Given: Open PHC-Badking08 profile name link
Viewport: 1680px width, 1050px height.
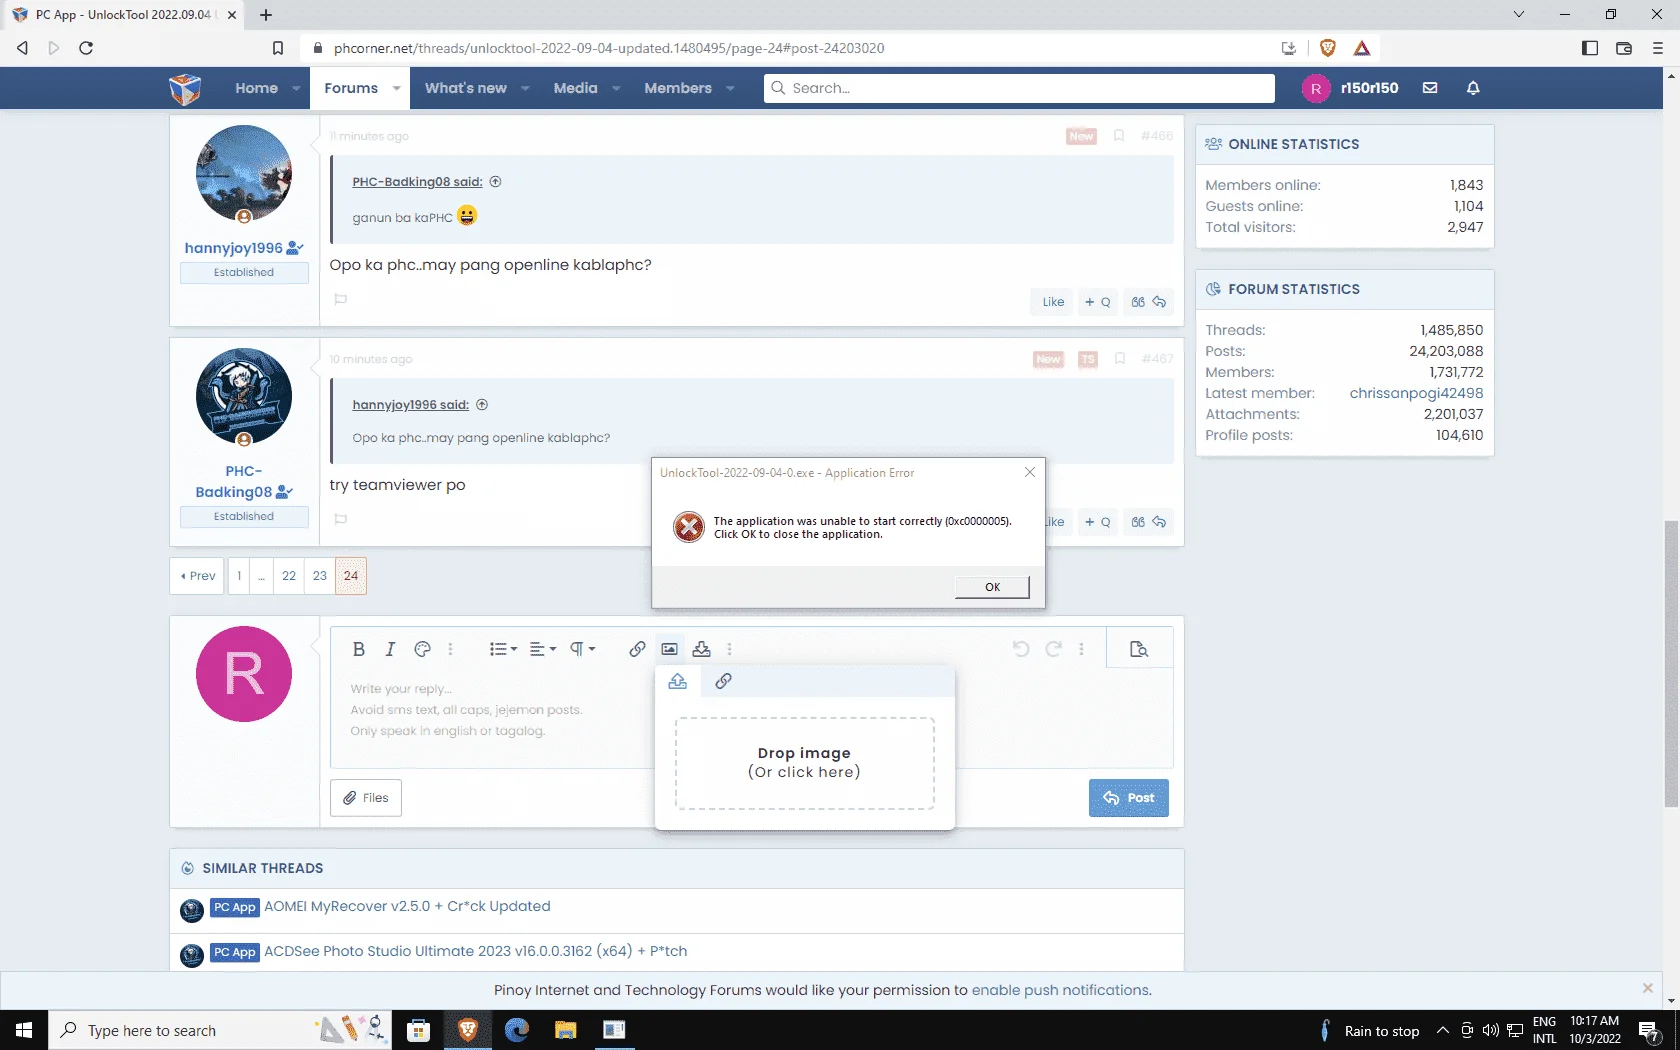Looking at the screenshot, I should pos(234,481).
